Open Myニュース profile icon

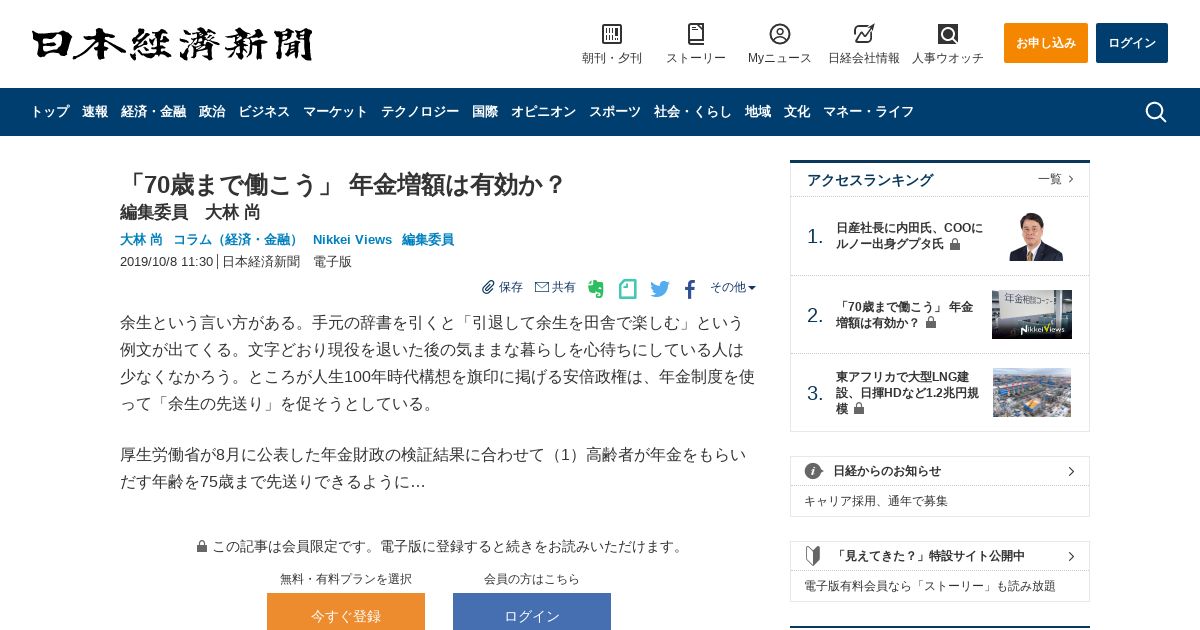[780, 34]
